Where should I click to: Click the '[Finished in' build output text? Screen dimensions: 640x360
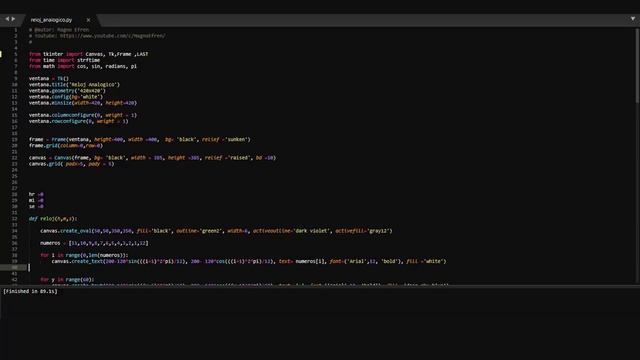coord(30,291)
